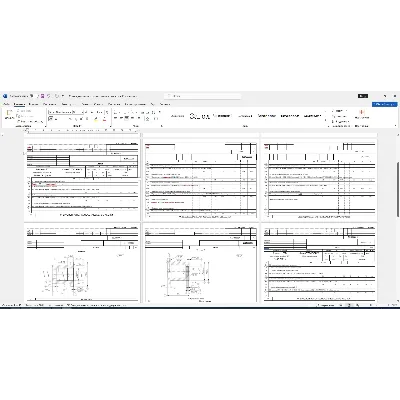Toggle paragraph marks visibility
The width and height of the screenshot is (400, 400).
[159, 112]
